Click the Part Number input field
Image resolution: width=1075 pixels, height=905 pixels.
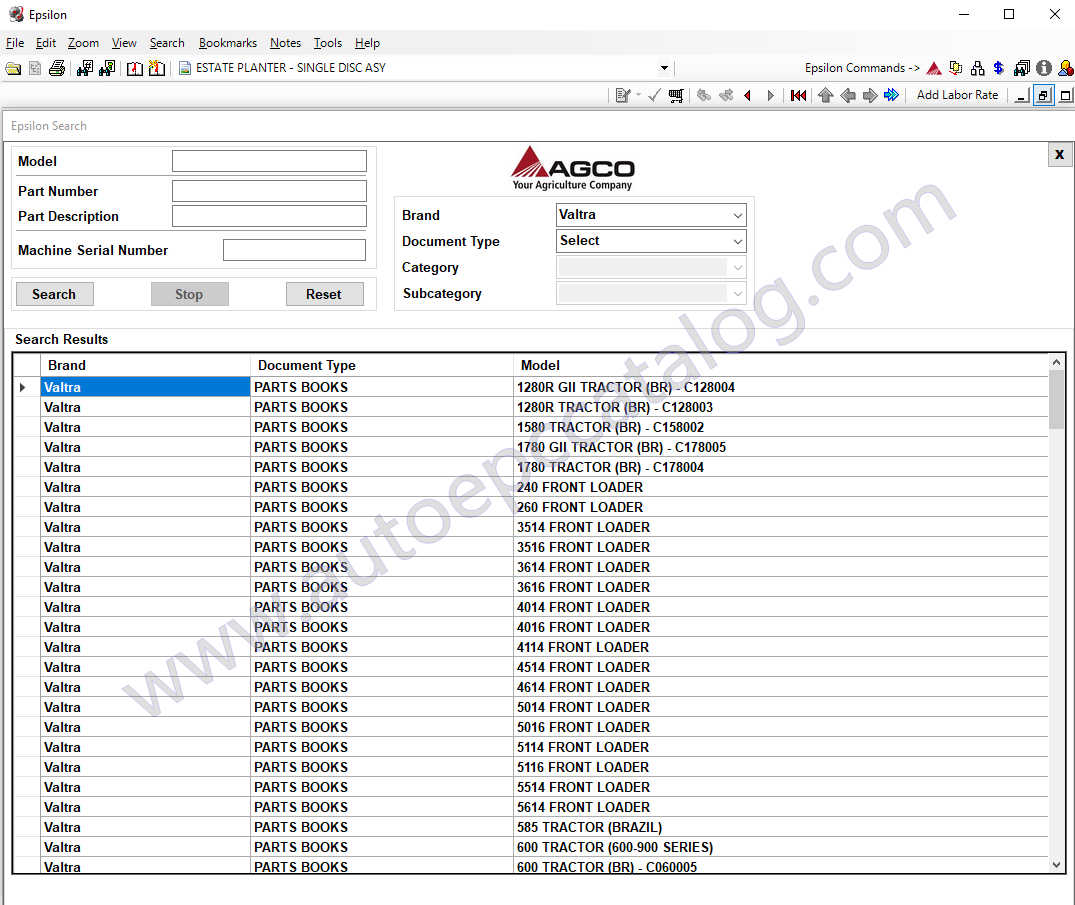coord(269,191)
